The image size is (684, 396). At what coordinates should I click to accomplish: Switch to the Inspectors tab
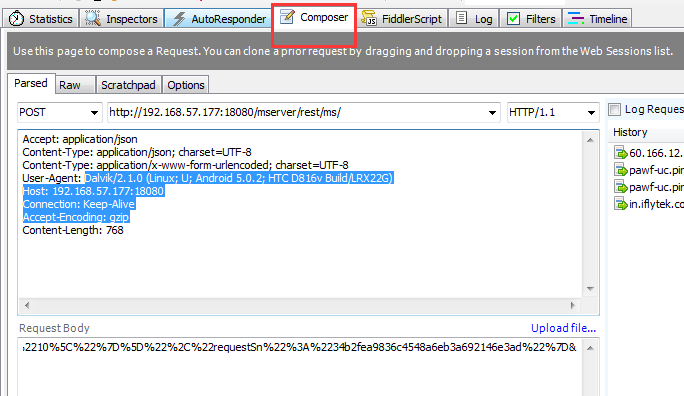pyautogui.click(x=122, y=19)
